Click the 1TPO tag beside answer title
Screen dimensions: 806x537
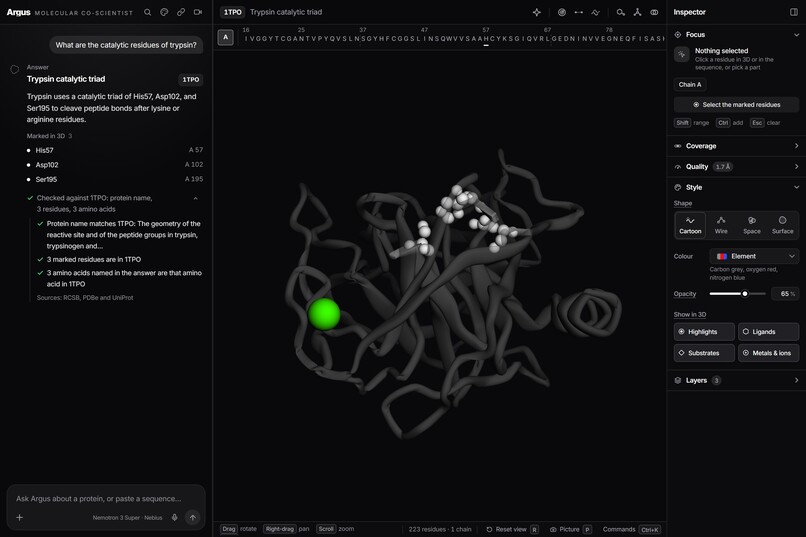pyautogui.click(x=191, y=80)
